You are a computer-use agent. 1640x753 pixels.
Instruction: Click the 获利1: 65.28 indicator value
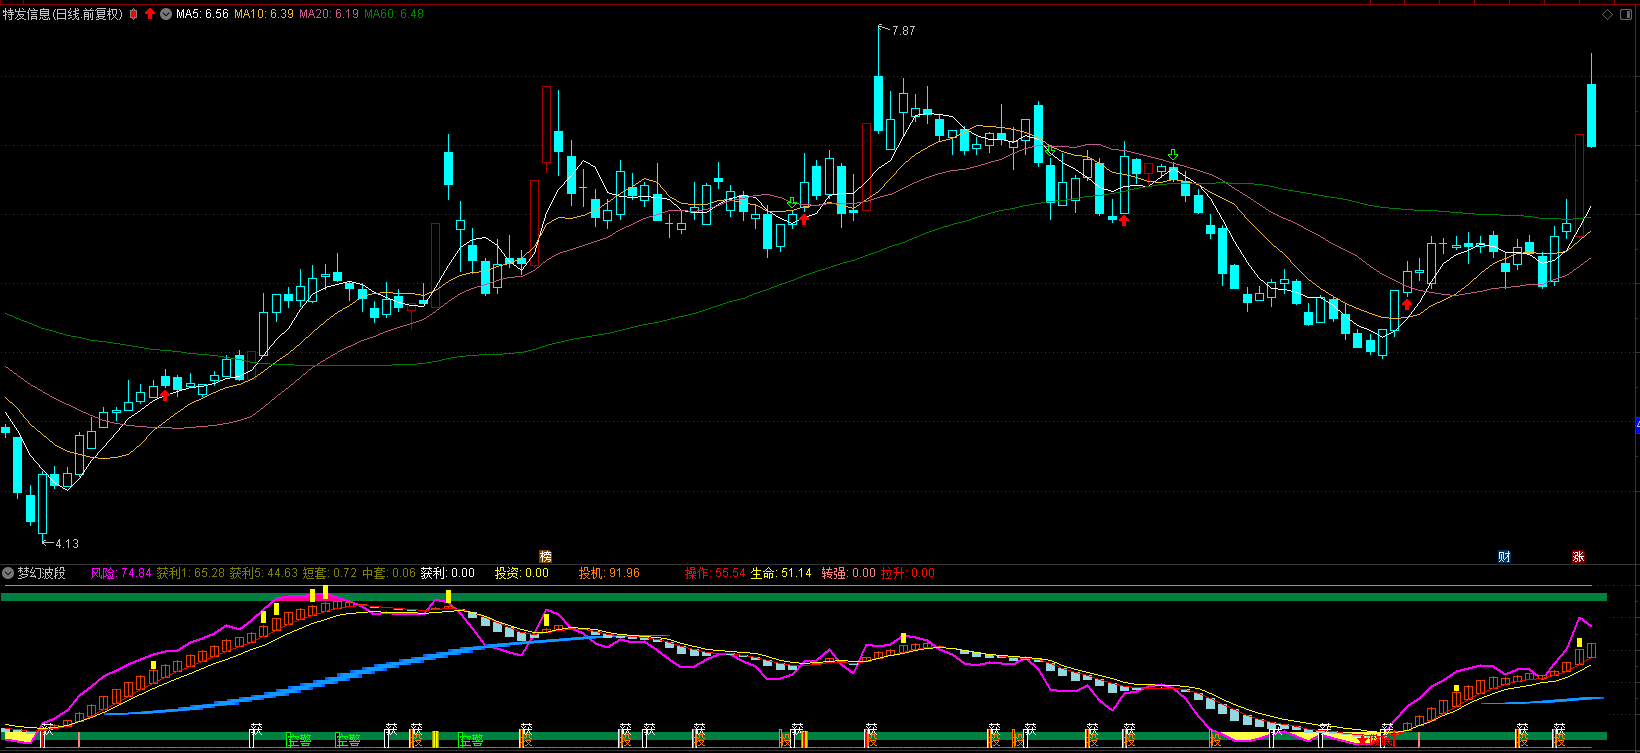coord(191,573)
